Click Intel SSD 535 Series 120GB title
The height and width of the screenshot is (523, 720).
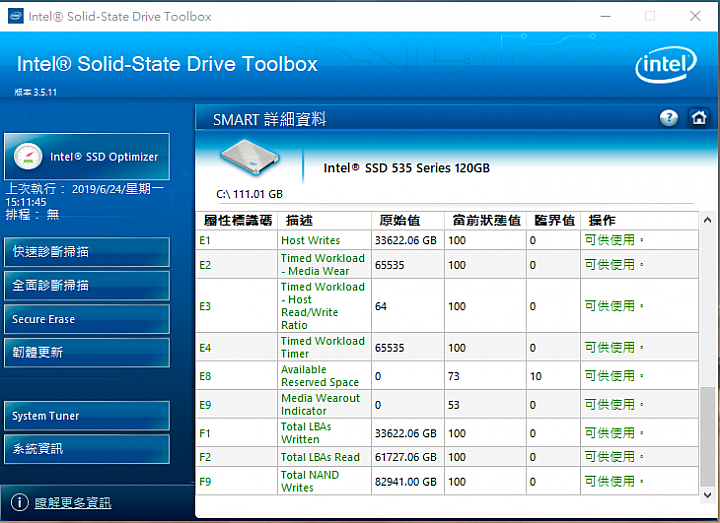click(406, 168)
